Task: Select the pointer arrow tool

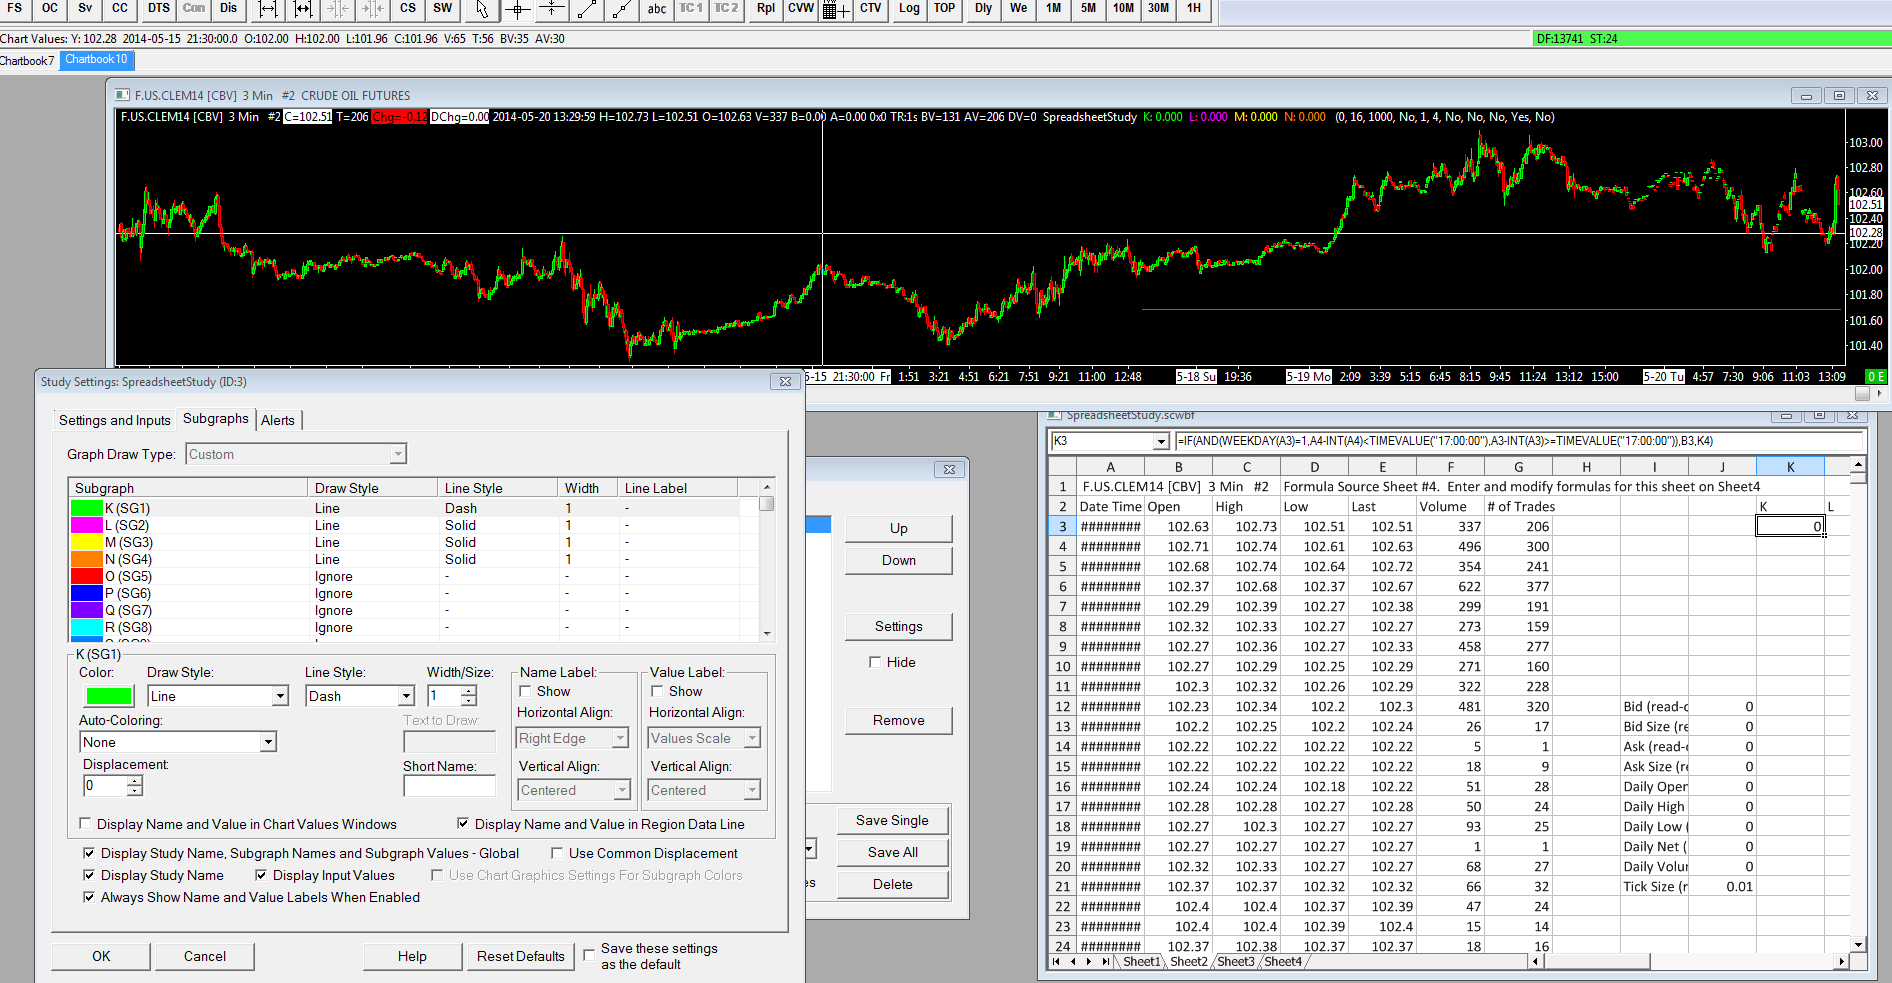Action: coord(482,9)
